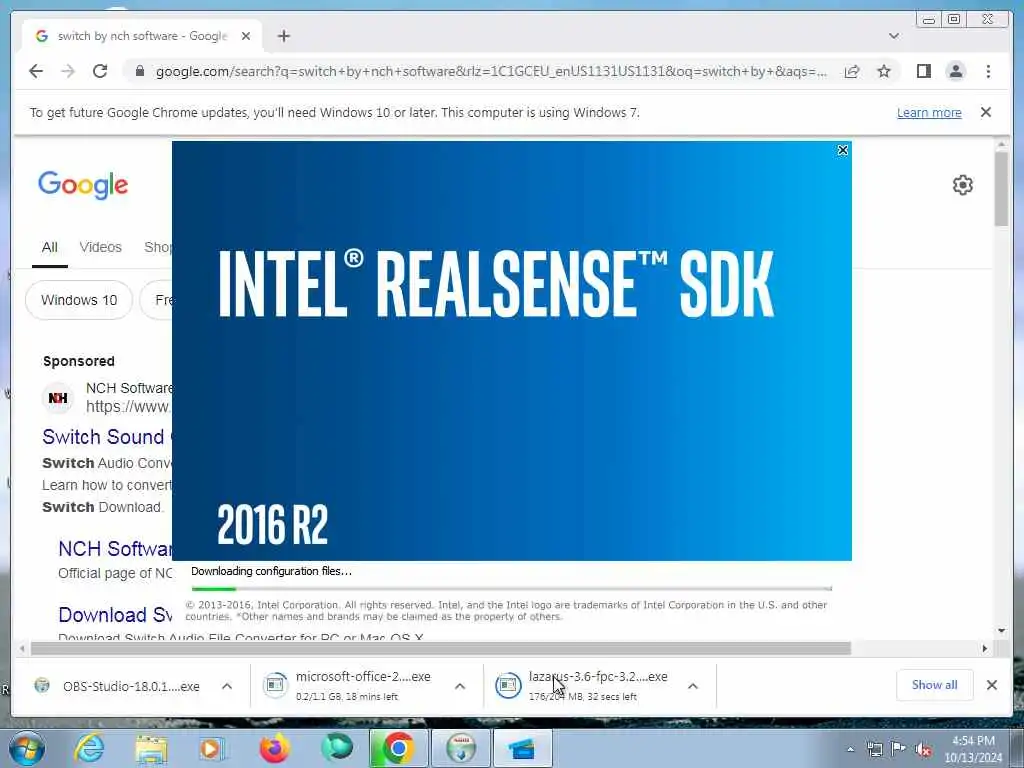Open the taskbar clock and date
The height and width of the screenshot is (768, 1024).
click(x=973, y=749)
